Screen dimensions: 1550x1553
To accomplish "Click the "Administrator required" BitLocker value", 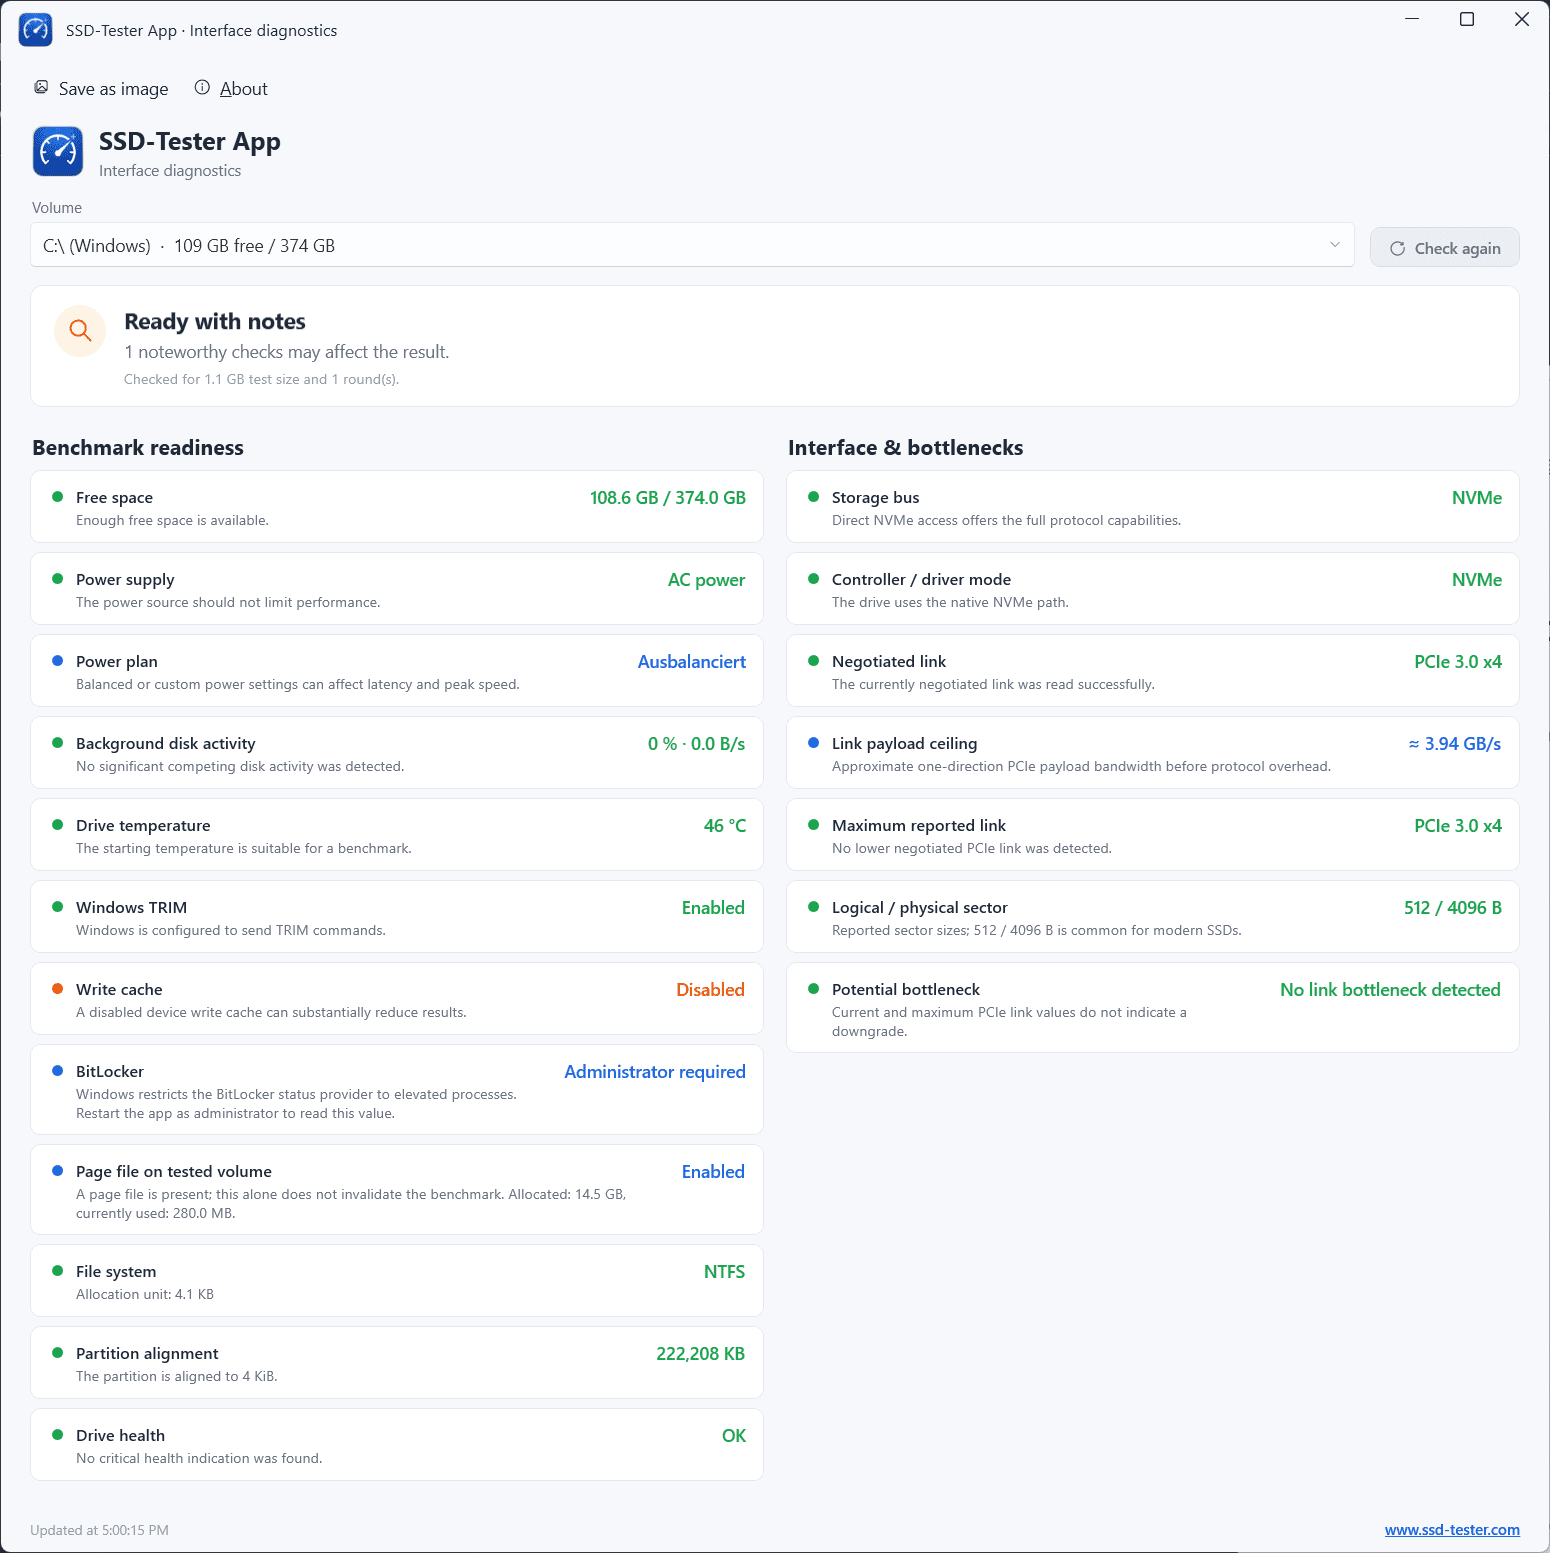I will 655,1072.
